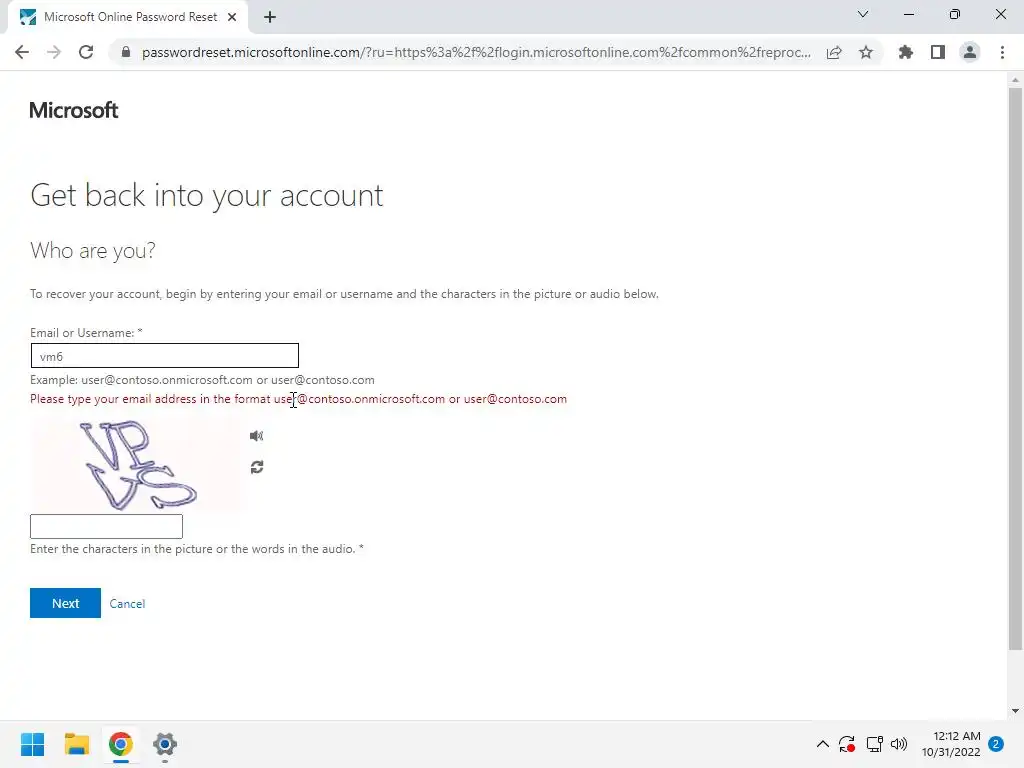Click page vertical scrollbar thumb

pyautogui.click(x=1015, y=369)
